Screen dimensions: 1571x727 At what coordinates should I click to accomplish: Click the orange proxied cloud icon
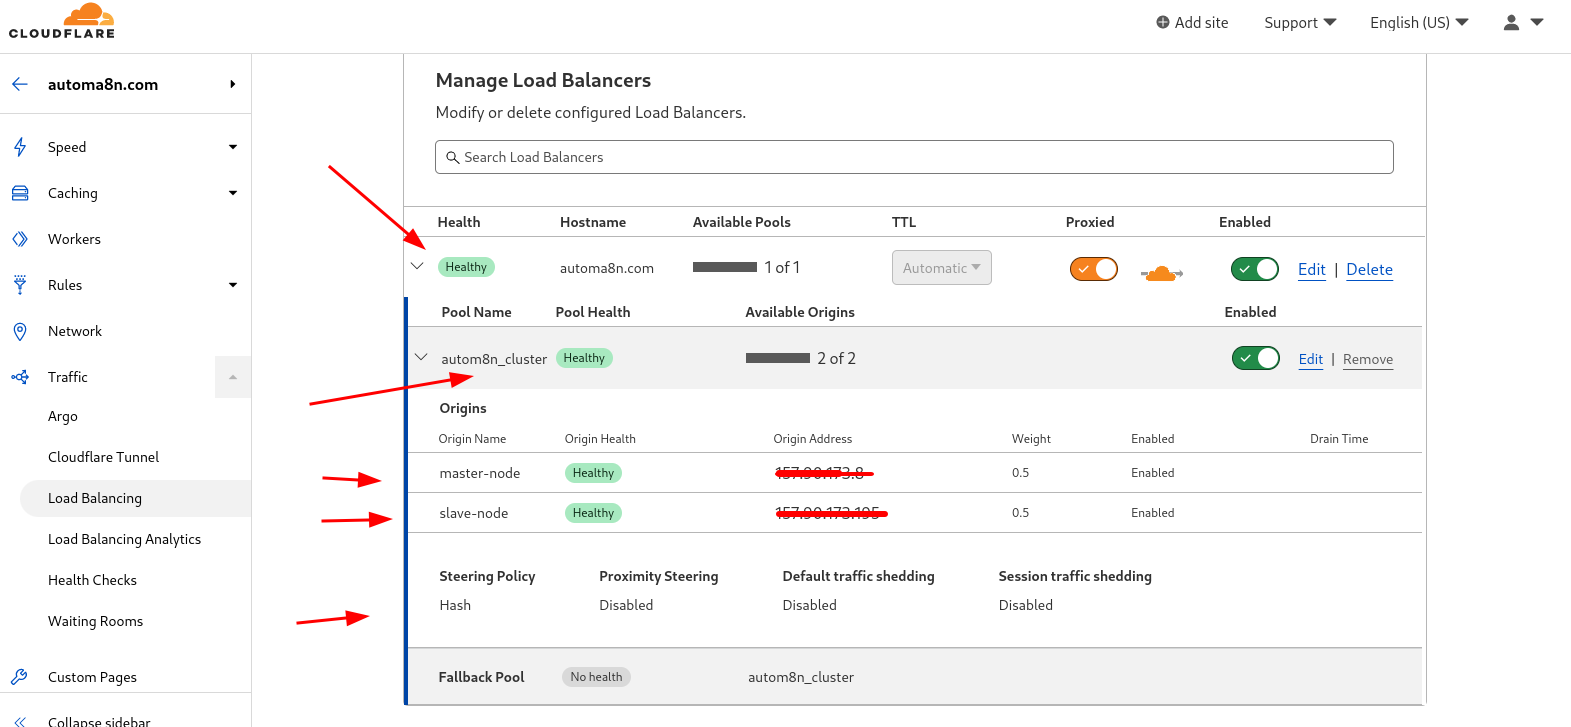coord(1162,272)
